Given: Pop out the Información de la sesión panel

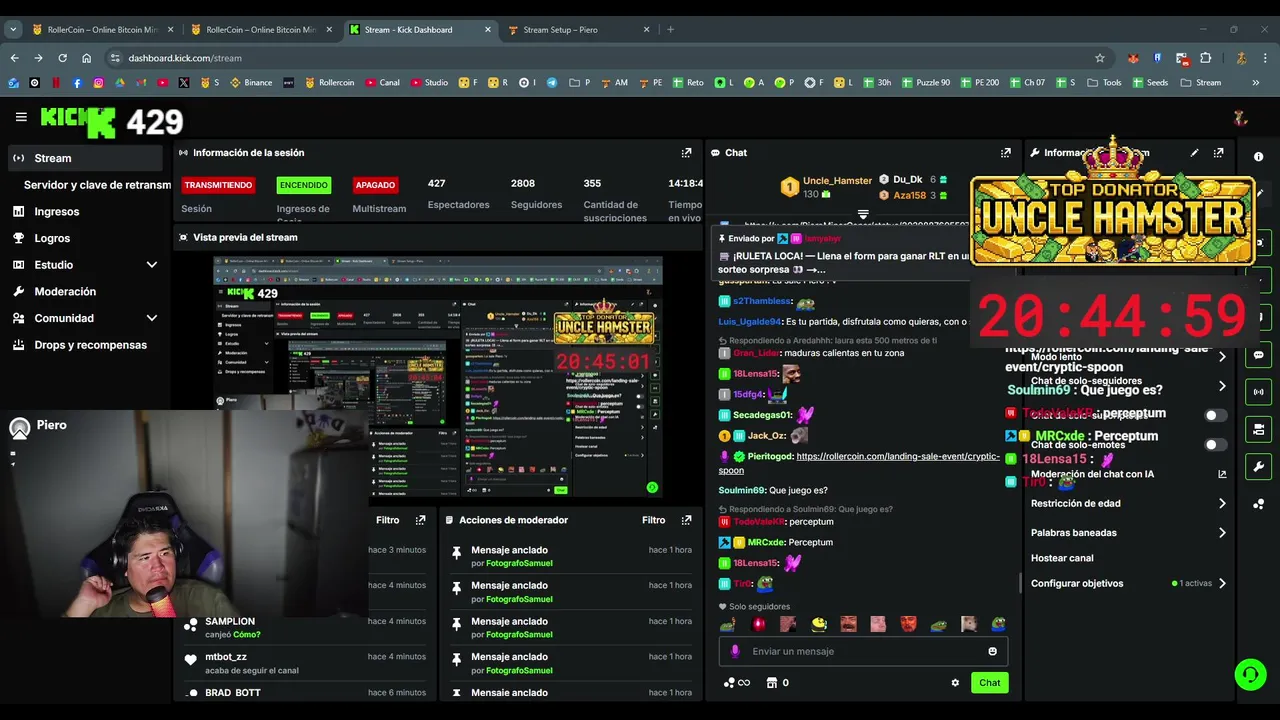Looking at the screenshot, I should (686, 153).
